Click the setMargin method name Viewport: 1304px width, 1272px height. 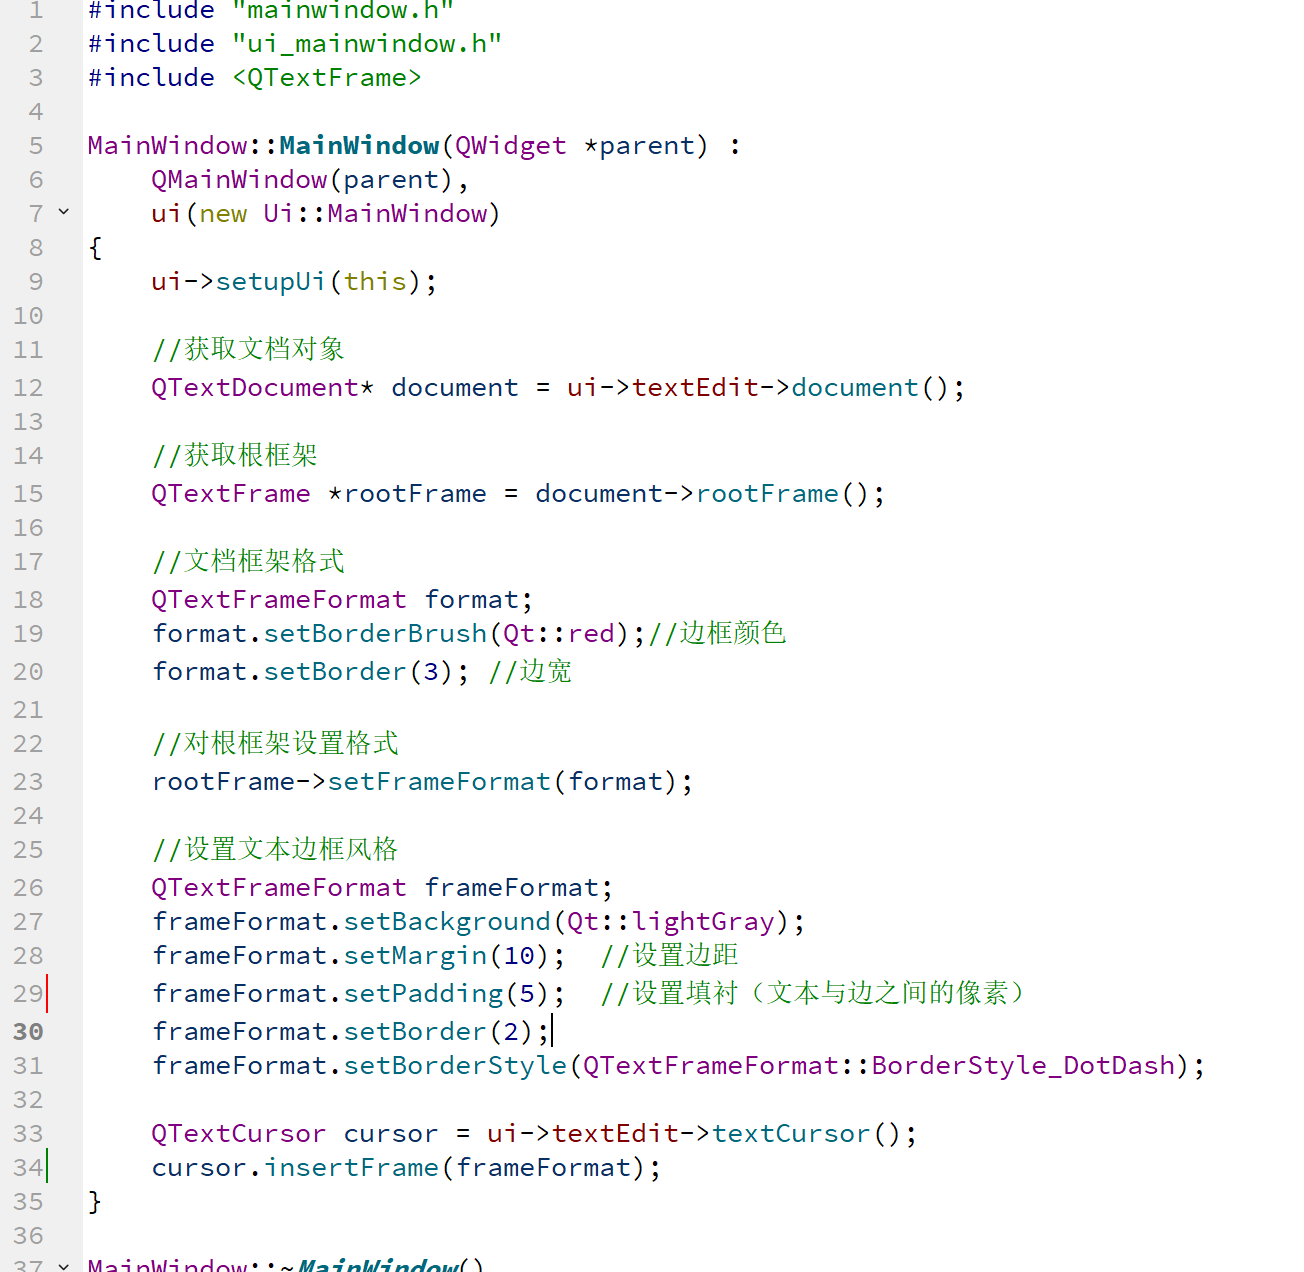415,956
